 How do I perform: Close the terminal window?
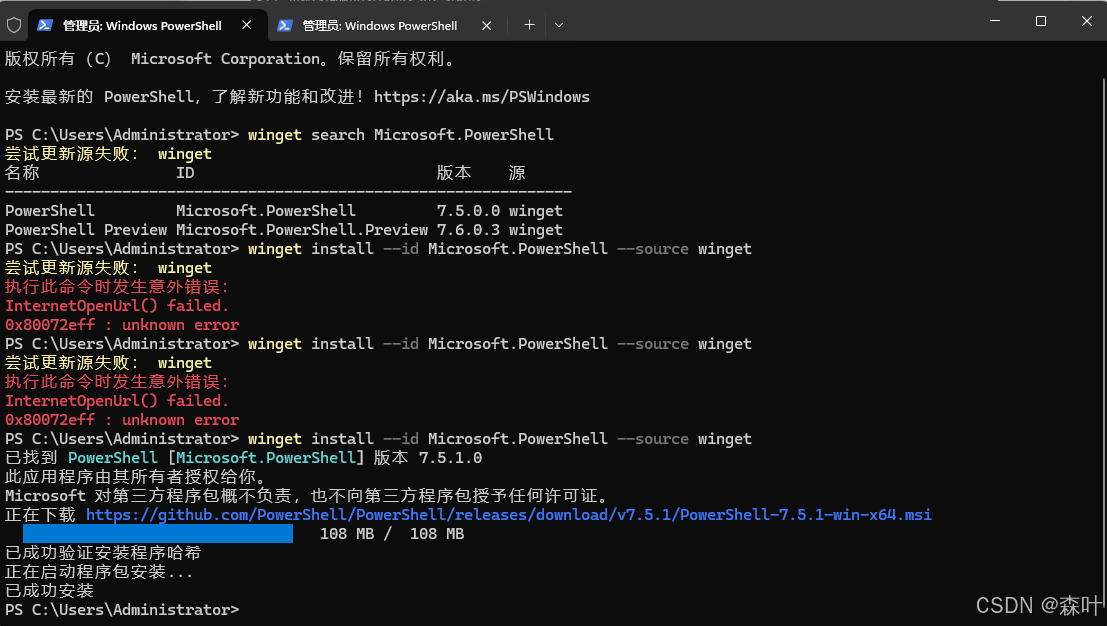(1087, 21)
